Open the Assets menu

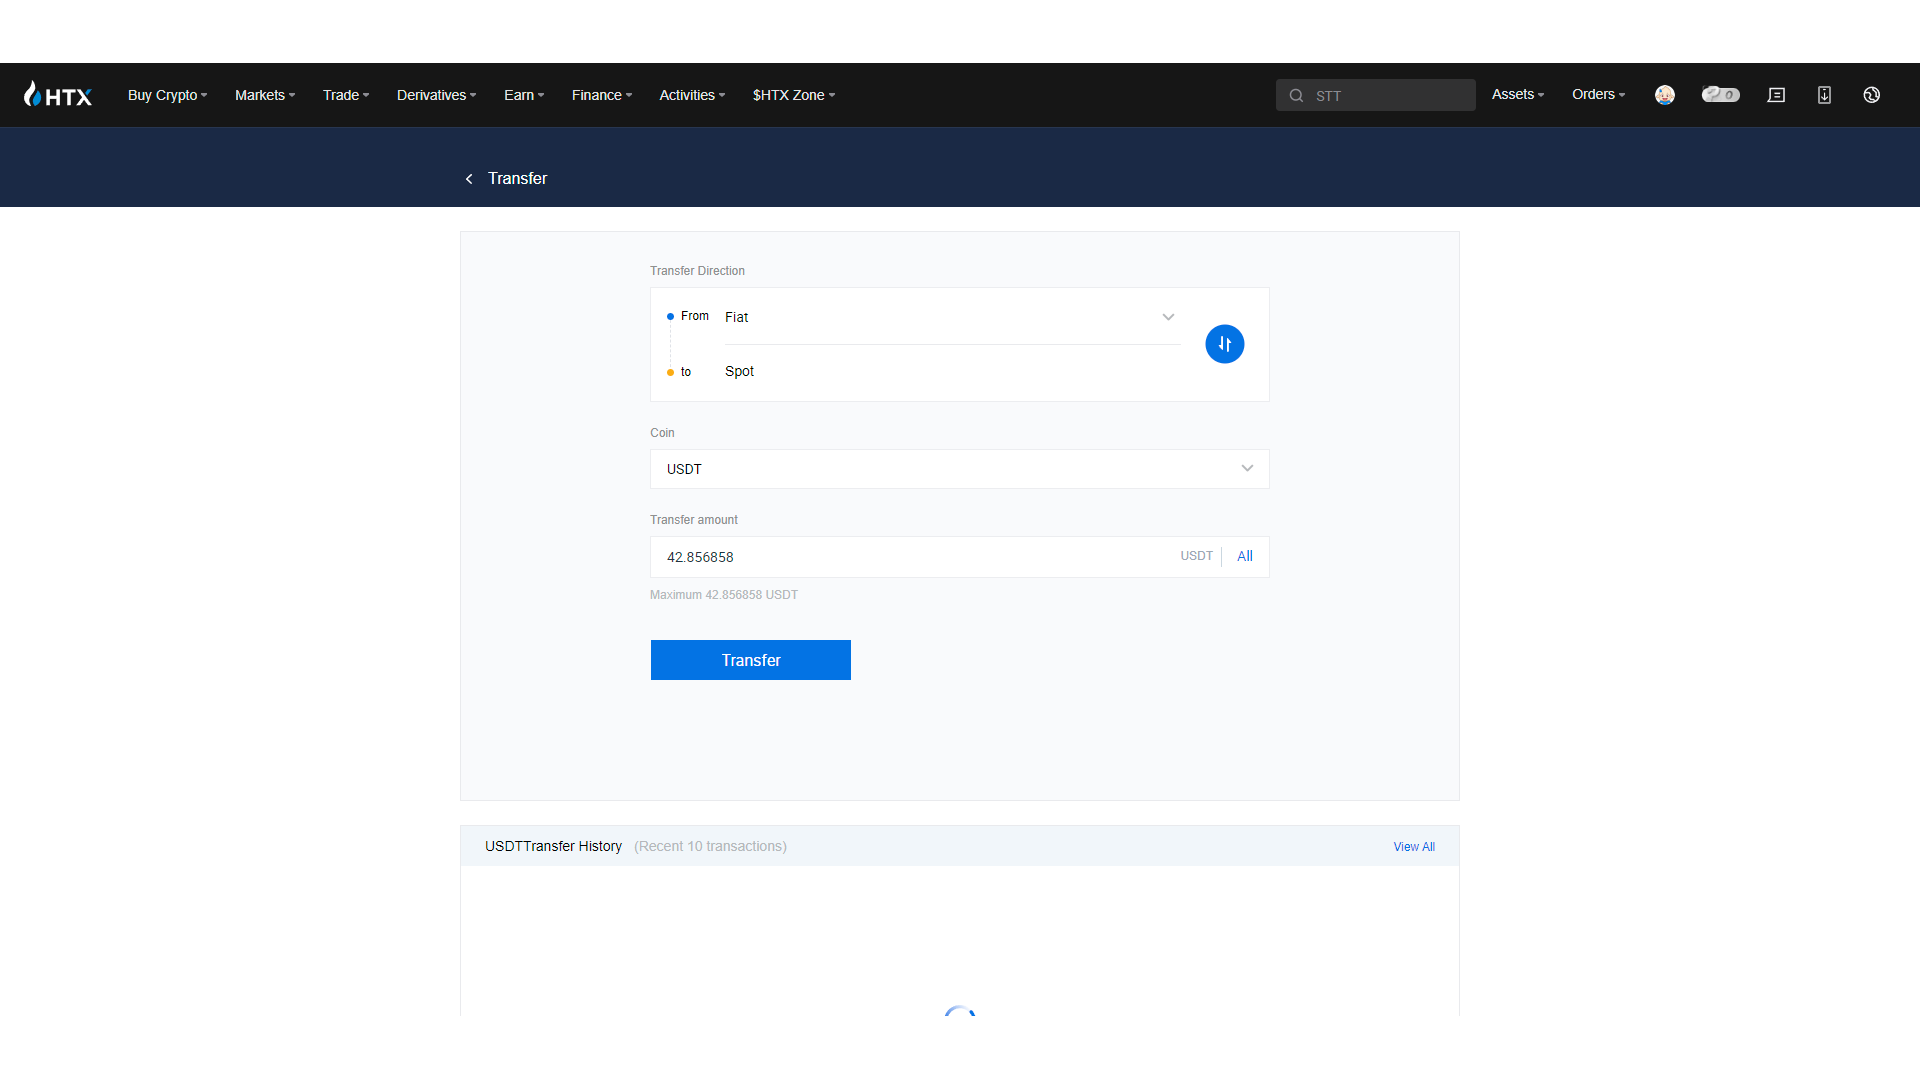coord(1518,95)
